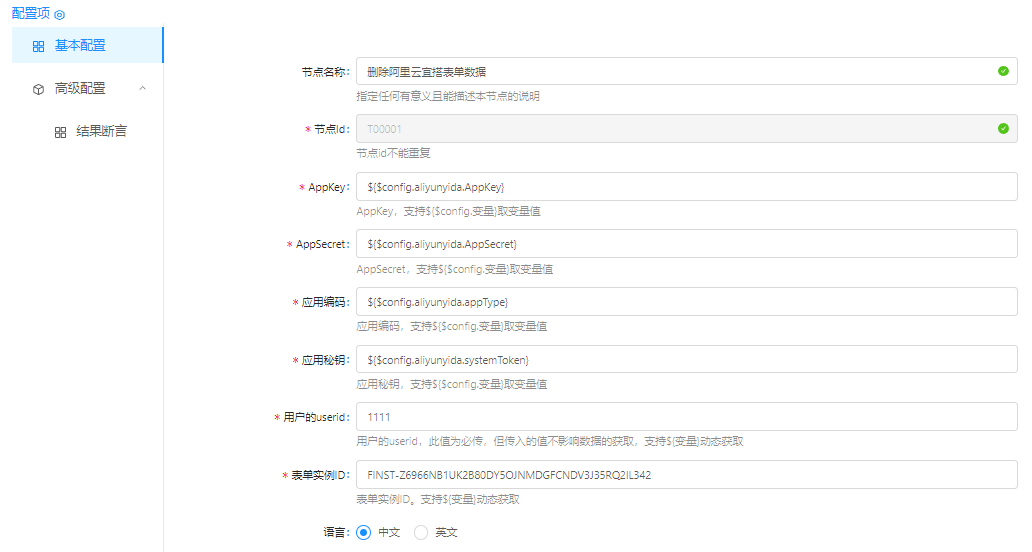This screenshot has height=552, width=1032.
Task: Click the grid icon next to 基本配置
Action: point(38,46)
